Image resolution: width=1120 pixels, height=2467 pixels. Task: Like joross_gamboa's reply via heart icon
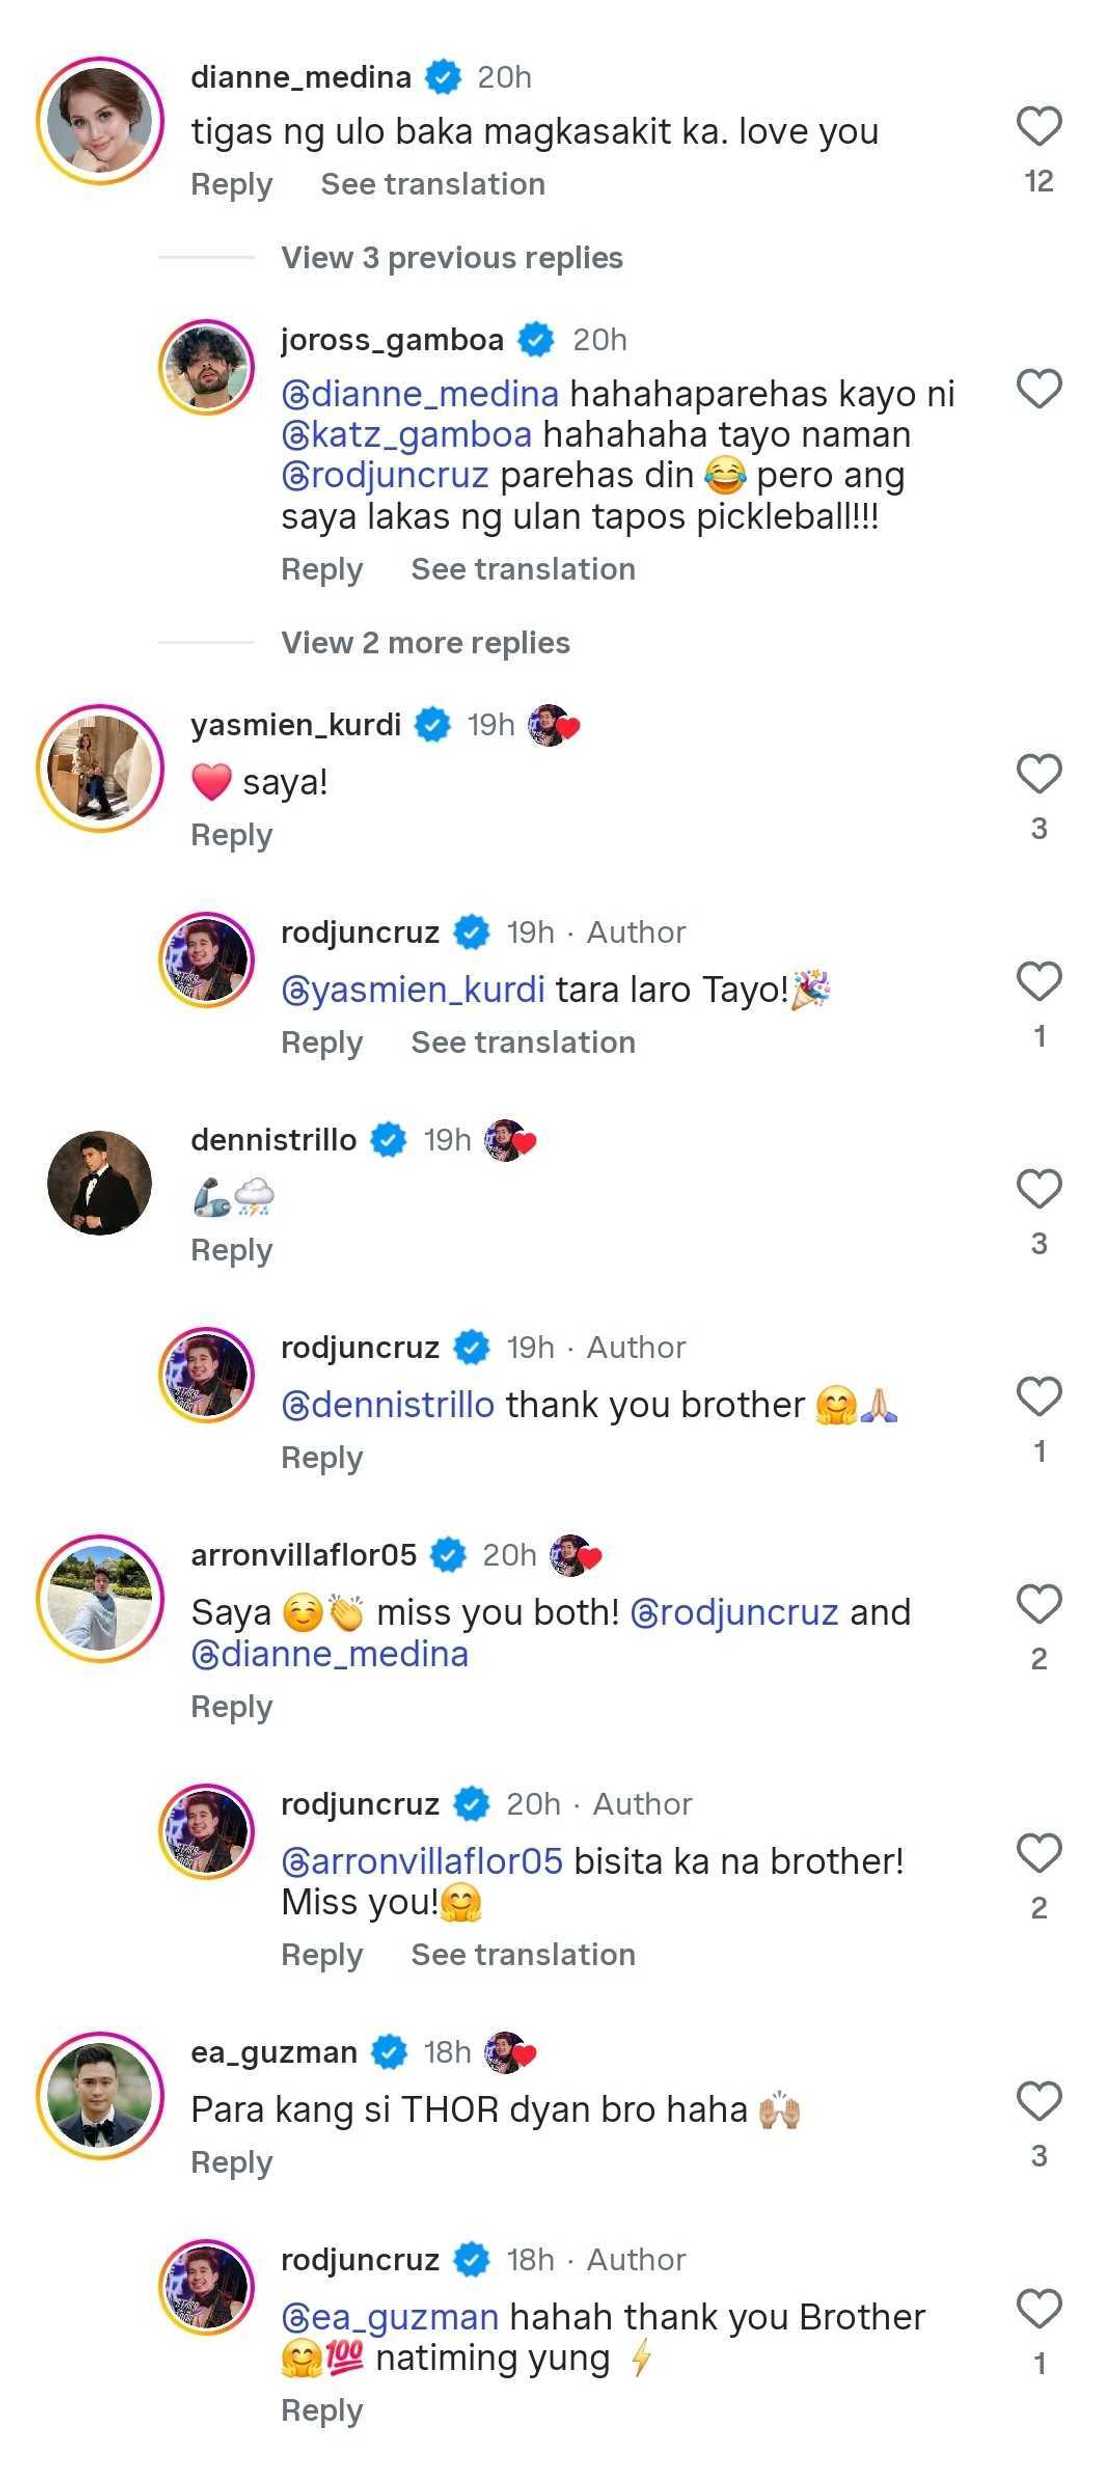coord(1039,388)
